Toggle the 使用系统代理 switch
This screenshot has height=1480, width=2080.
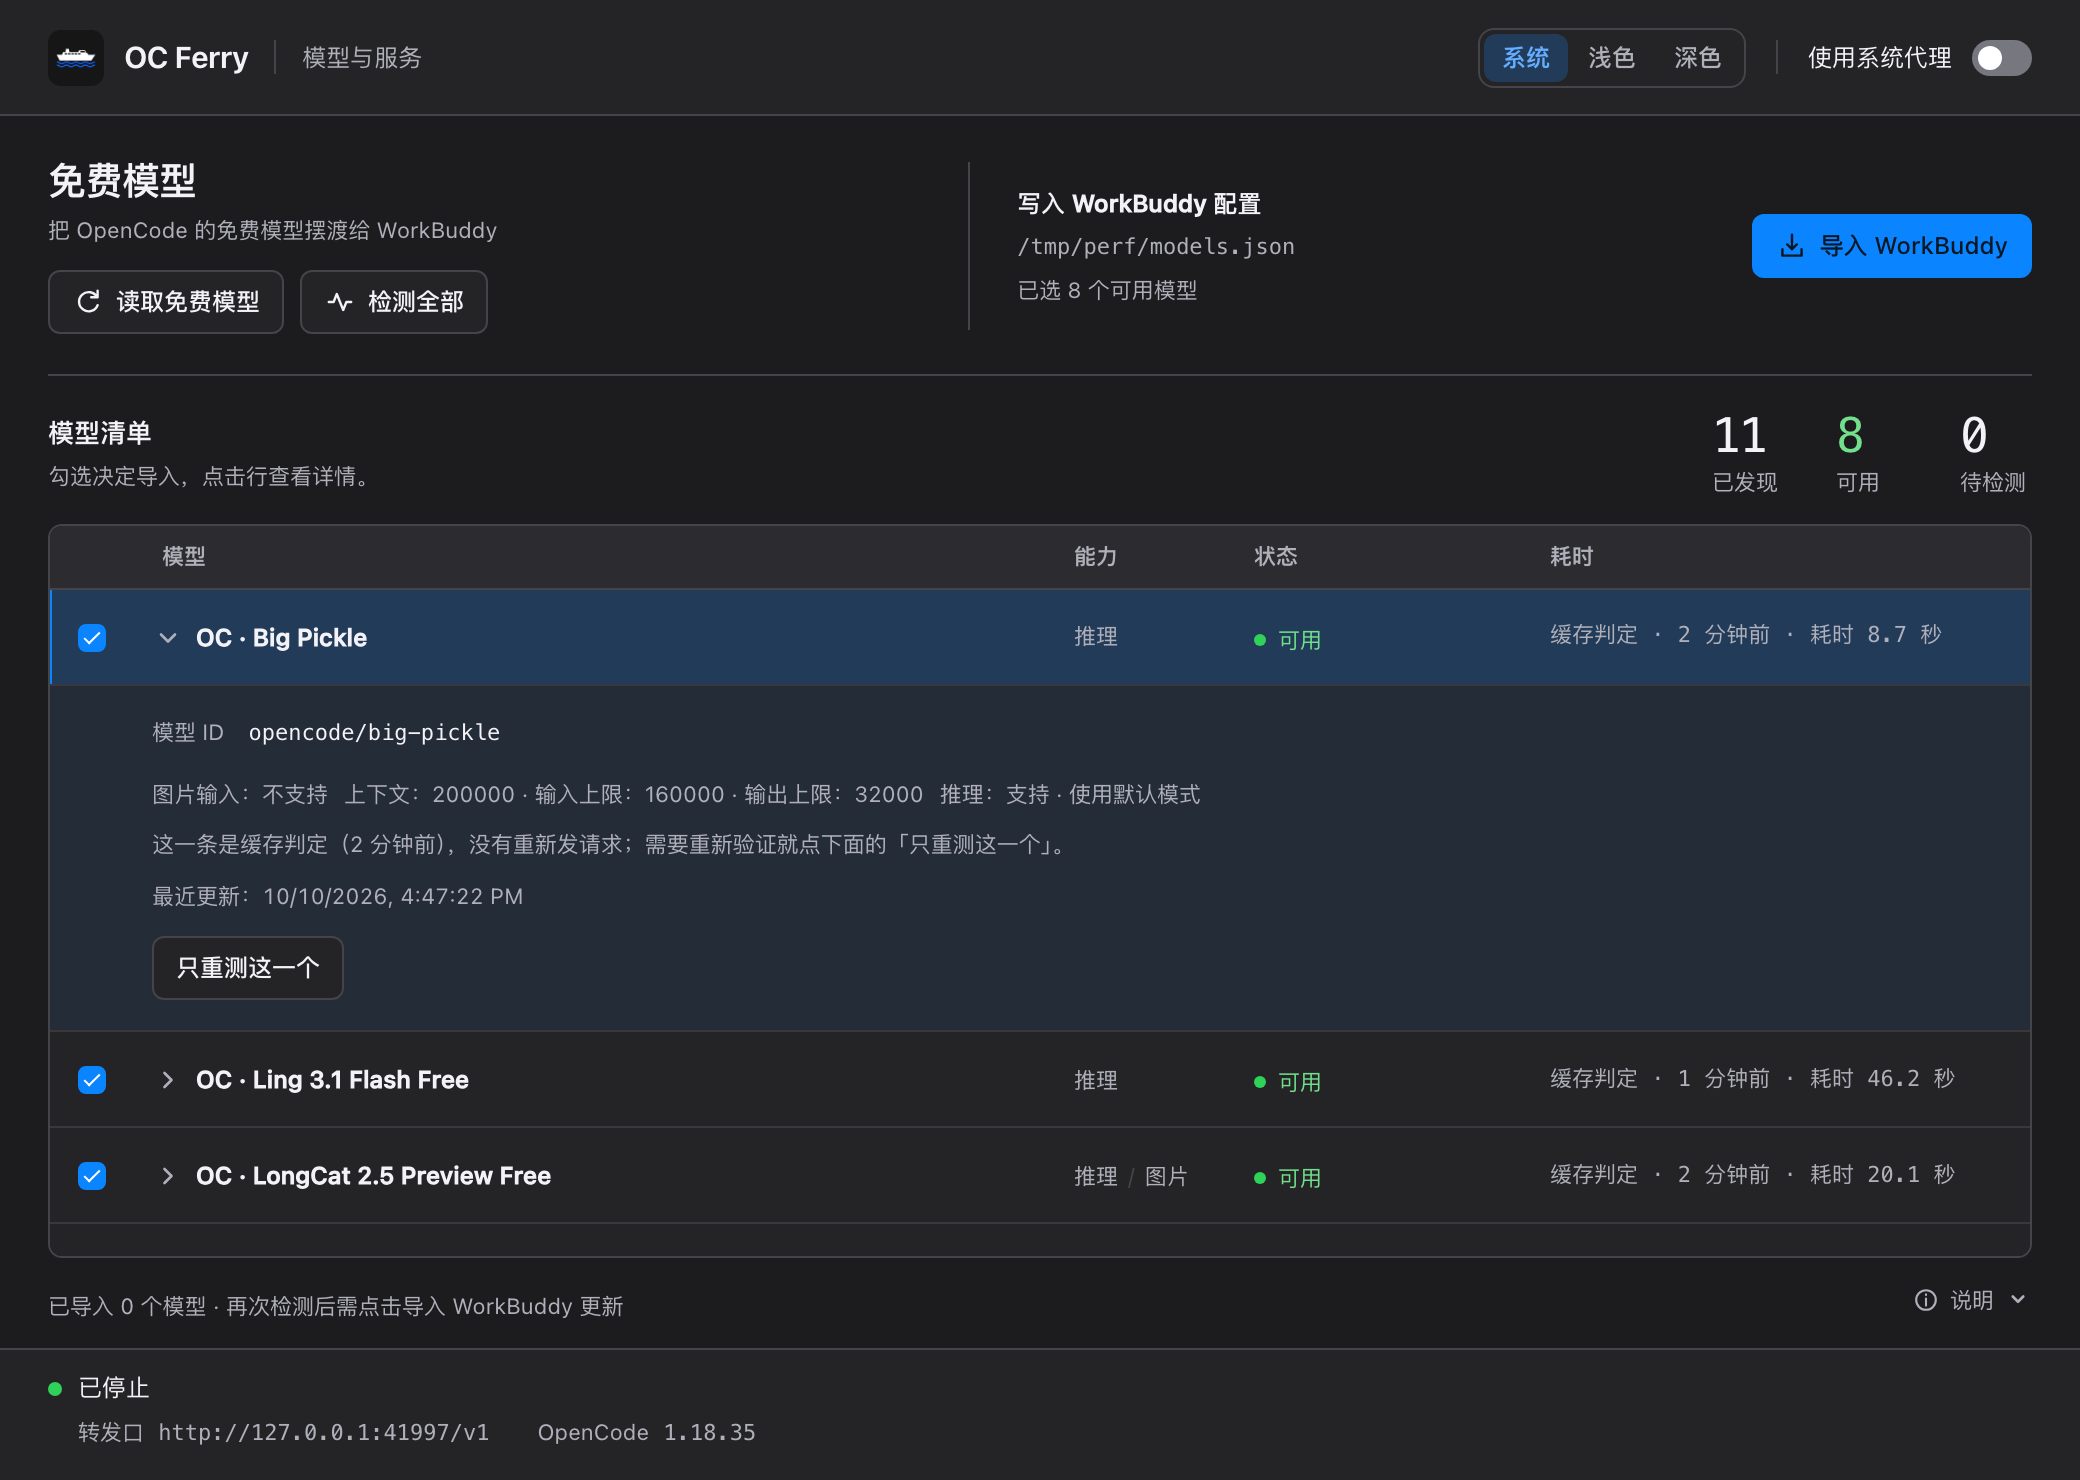tap(2001, 58)
